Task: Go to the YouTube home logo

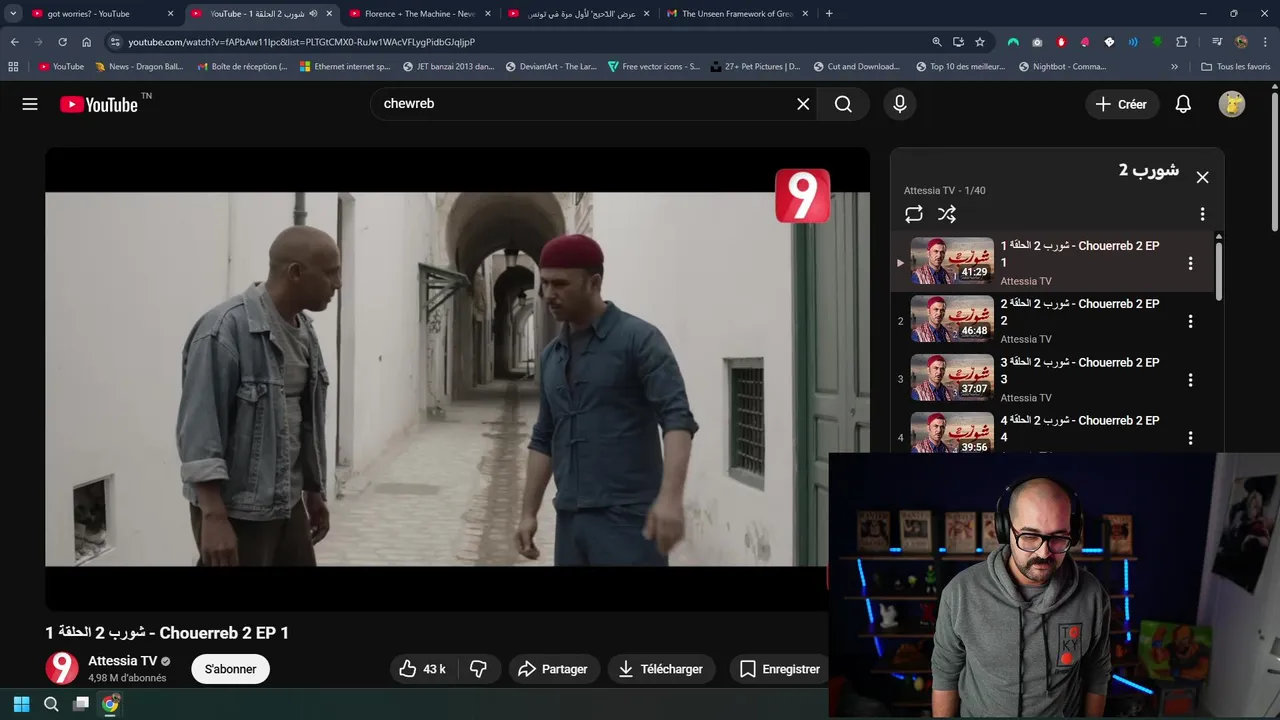Action: [x=99, y=104]
